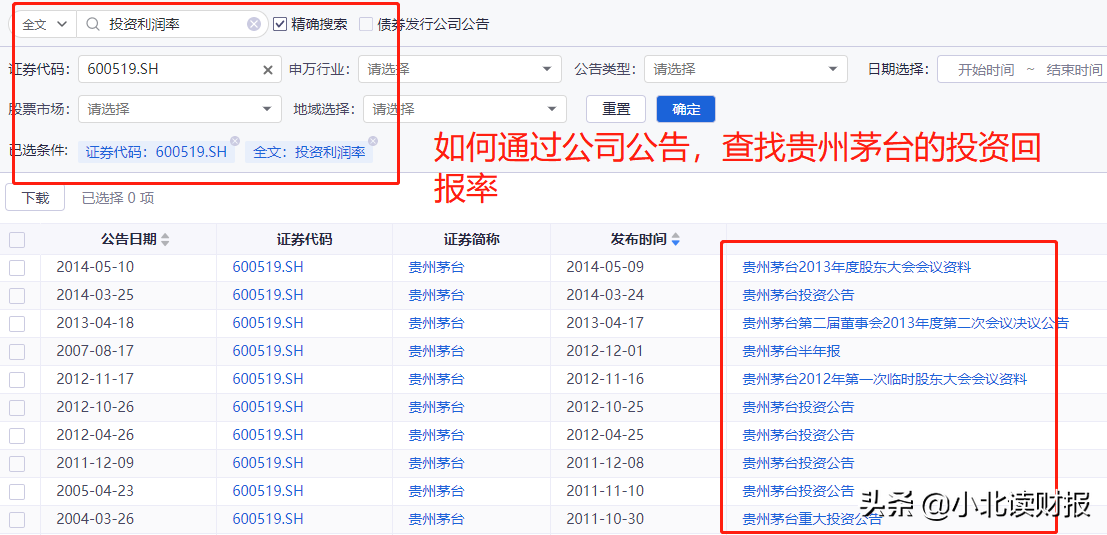
Task: Click the 2004-03-26 announcement date cell
Action: pyautogui.click(x=95, y=519)
